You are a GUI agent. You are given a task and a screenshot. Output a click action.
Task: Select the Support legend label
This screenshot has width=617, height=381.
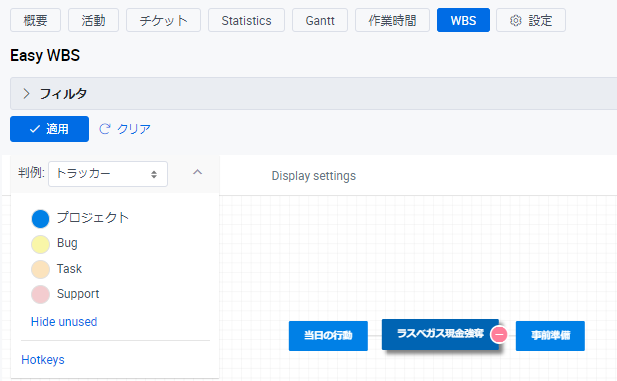[78, 294]
